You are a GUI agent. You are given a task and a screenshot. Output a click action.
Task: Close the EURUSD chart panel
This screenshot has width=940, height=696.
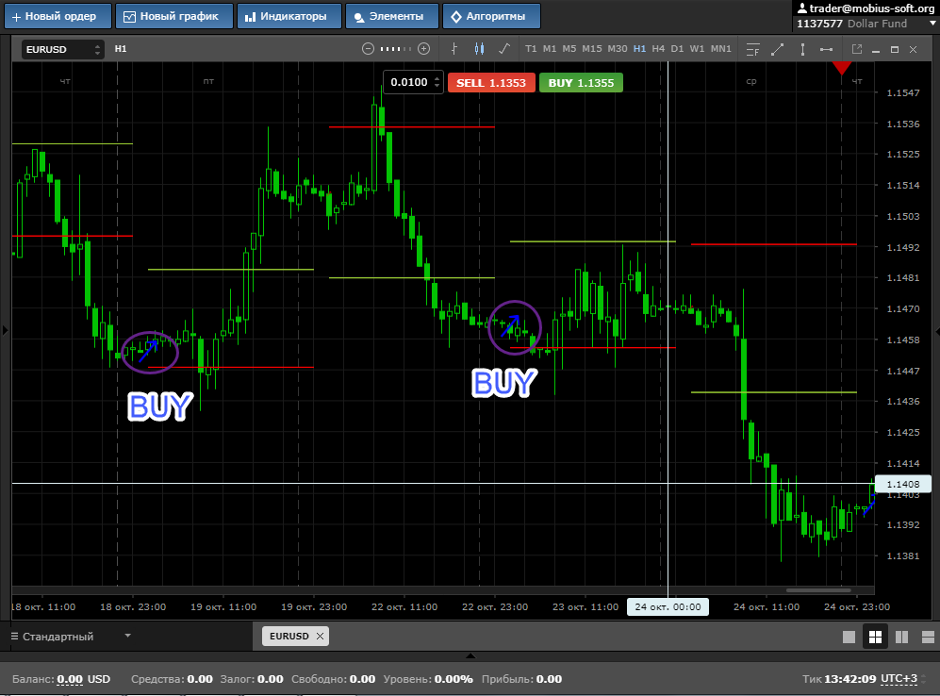[913, 50]
